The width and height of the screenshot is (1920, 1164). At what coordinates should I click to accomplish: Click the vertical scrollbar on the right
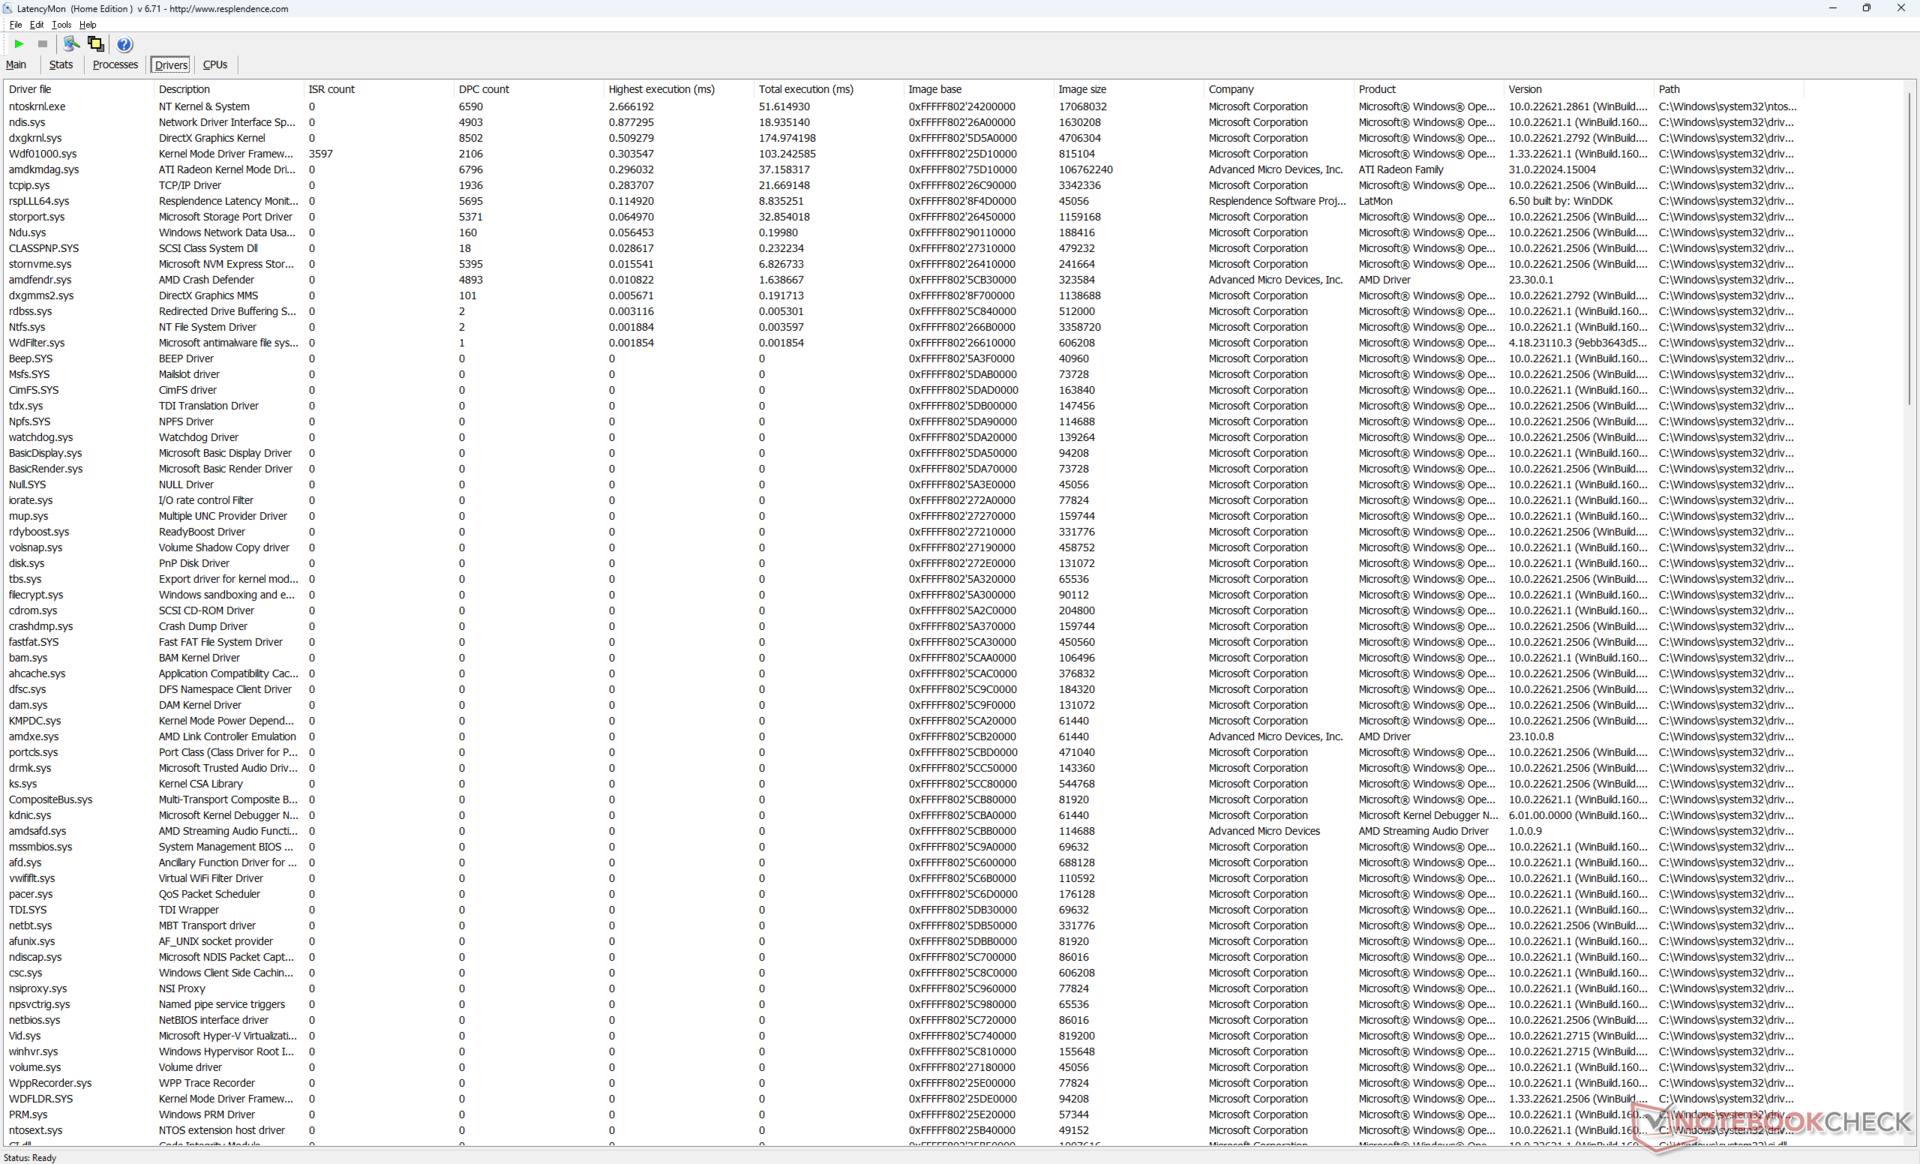tap(1909, 250)
